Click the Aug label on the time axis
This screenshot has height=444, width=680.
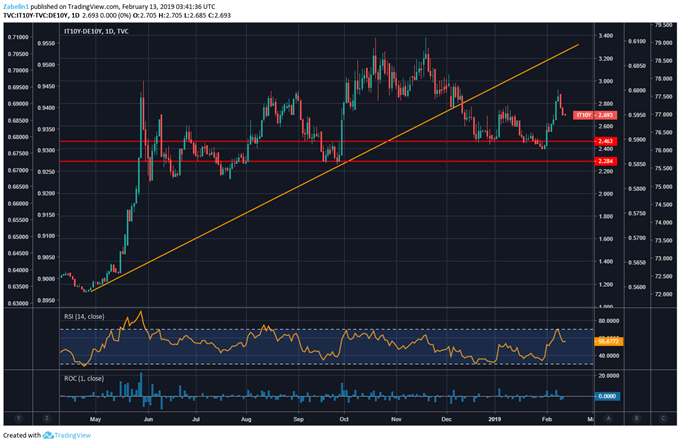click(246, 419)
